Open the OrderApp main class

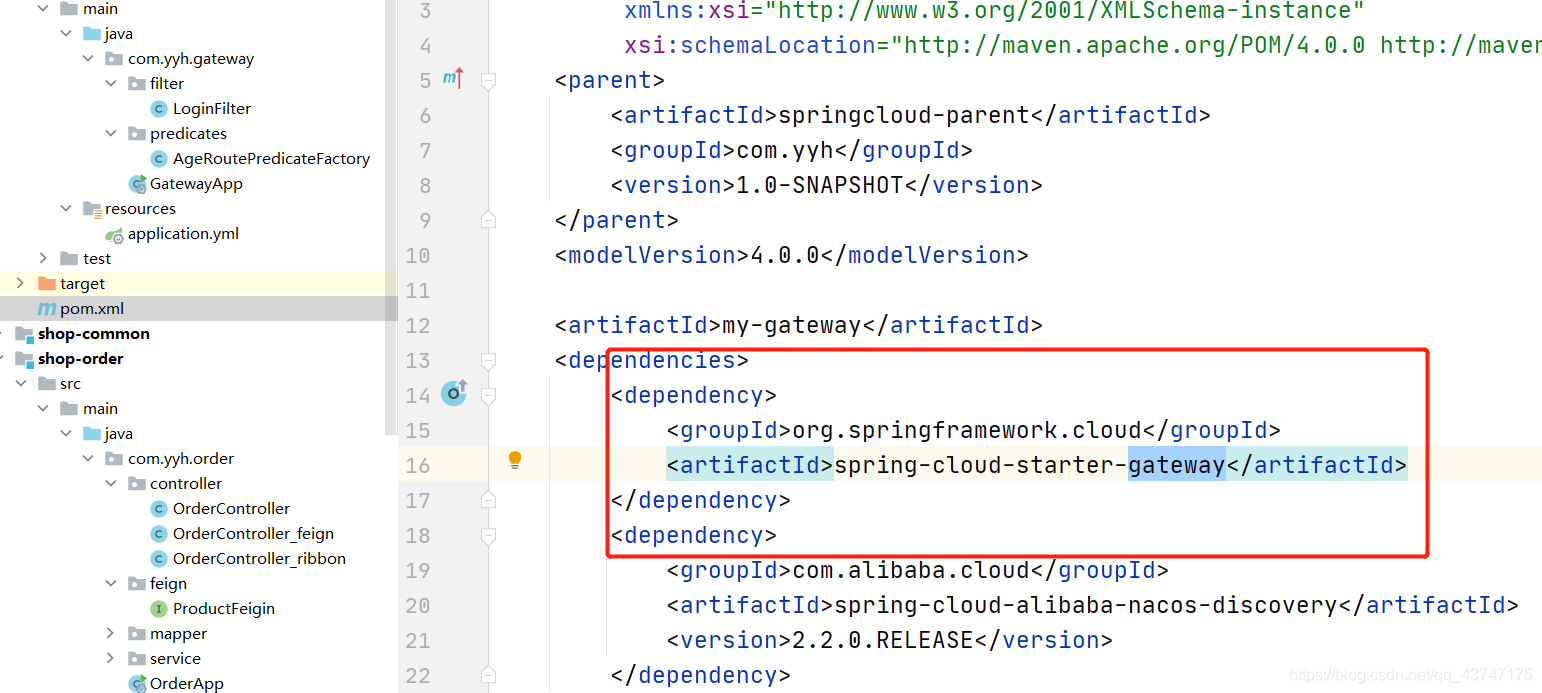186,684
